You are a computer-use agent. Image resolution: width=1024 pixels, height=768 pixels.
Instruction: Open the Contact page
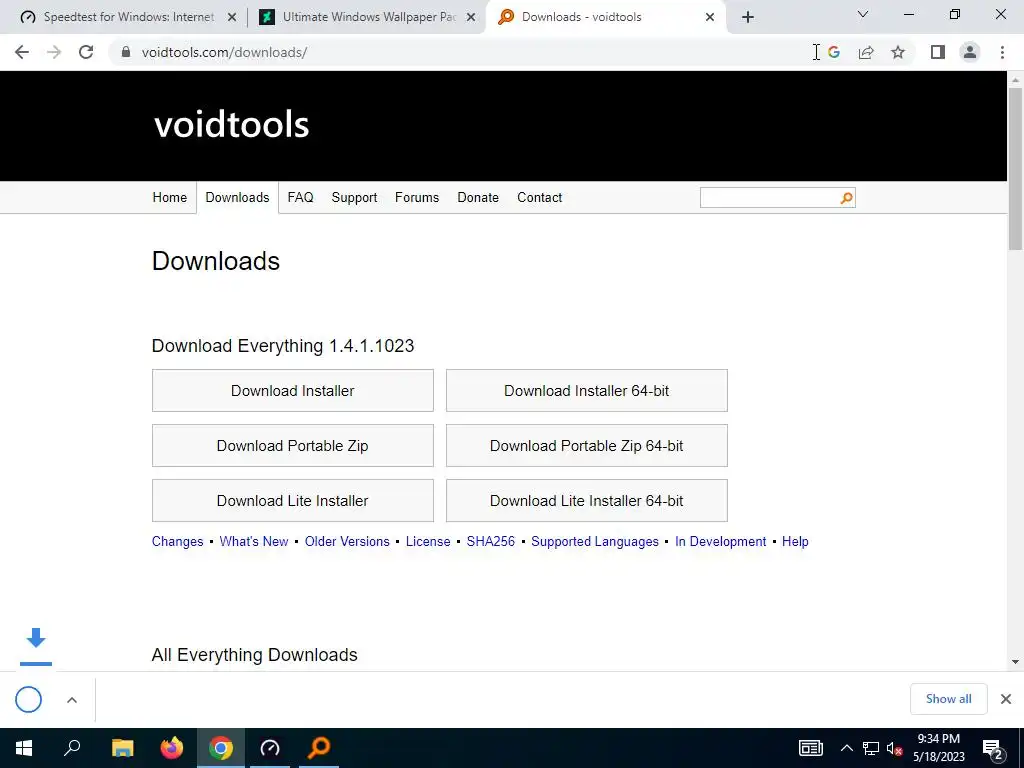(x=539, y=197)
